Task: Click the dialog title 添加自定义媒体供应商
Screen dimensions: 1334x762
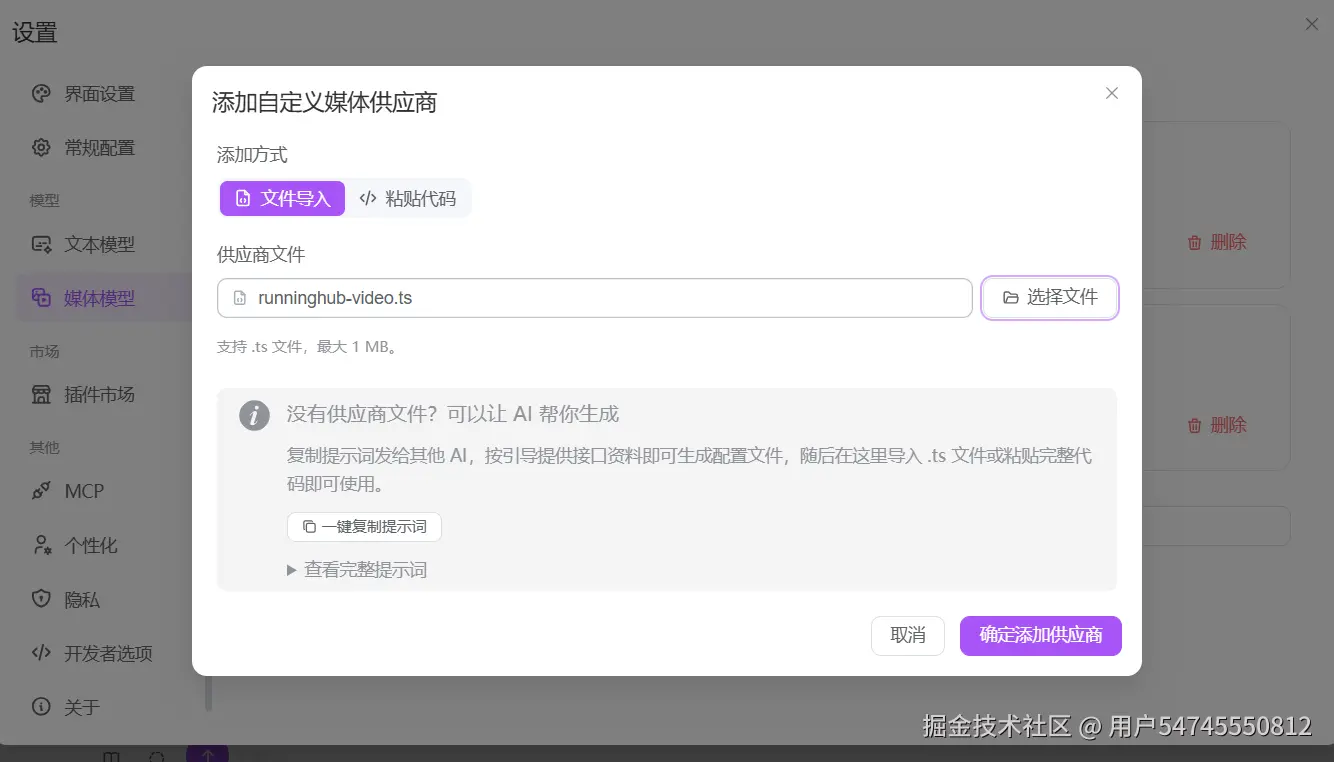Action: tap(325, 103)
